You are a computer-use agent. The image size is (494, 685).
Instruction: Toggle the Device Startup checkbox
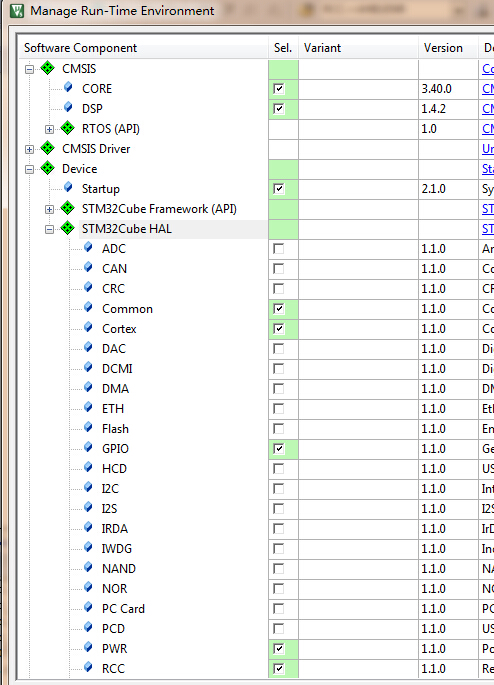279,189
